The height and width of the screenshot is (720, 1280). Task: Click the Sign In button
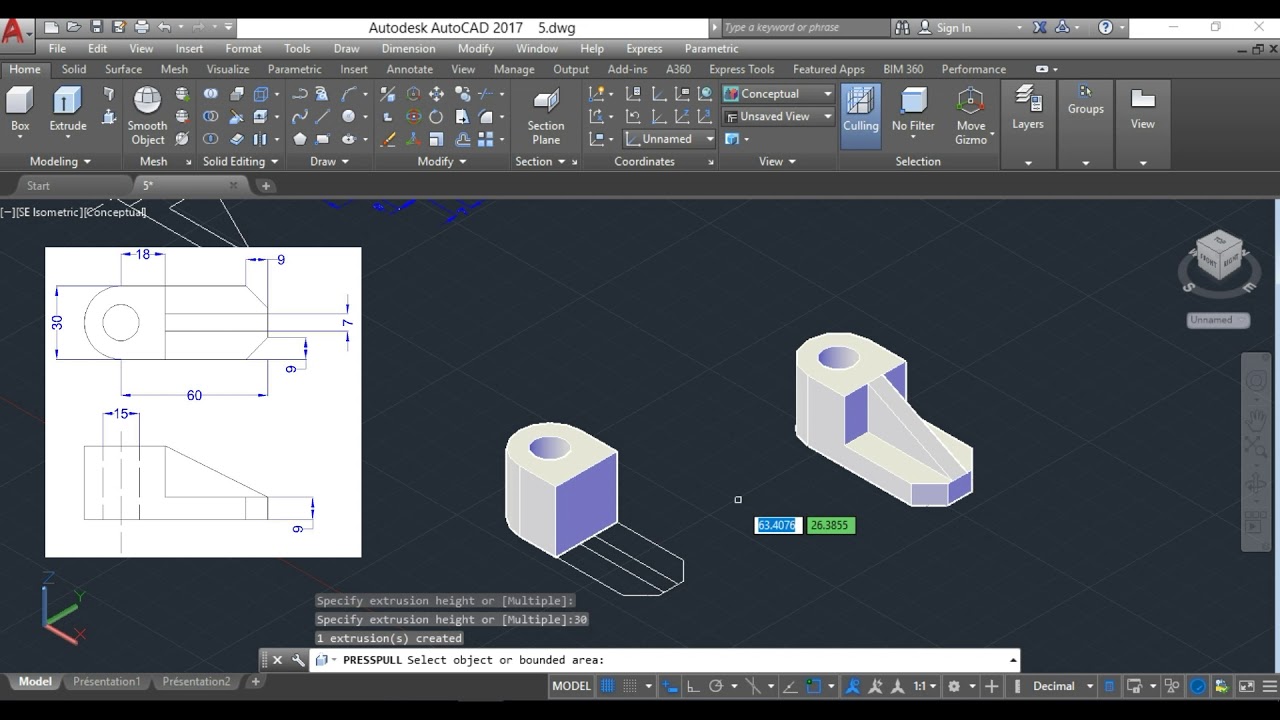point(953,28)
